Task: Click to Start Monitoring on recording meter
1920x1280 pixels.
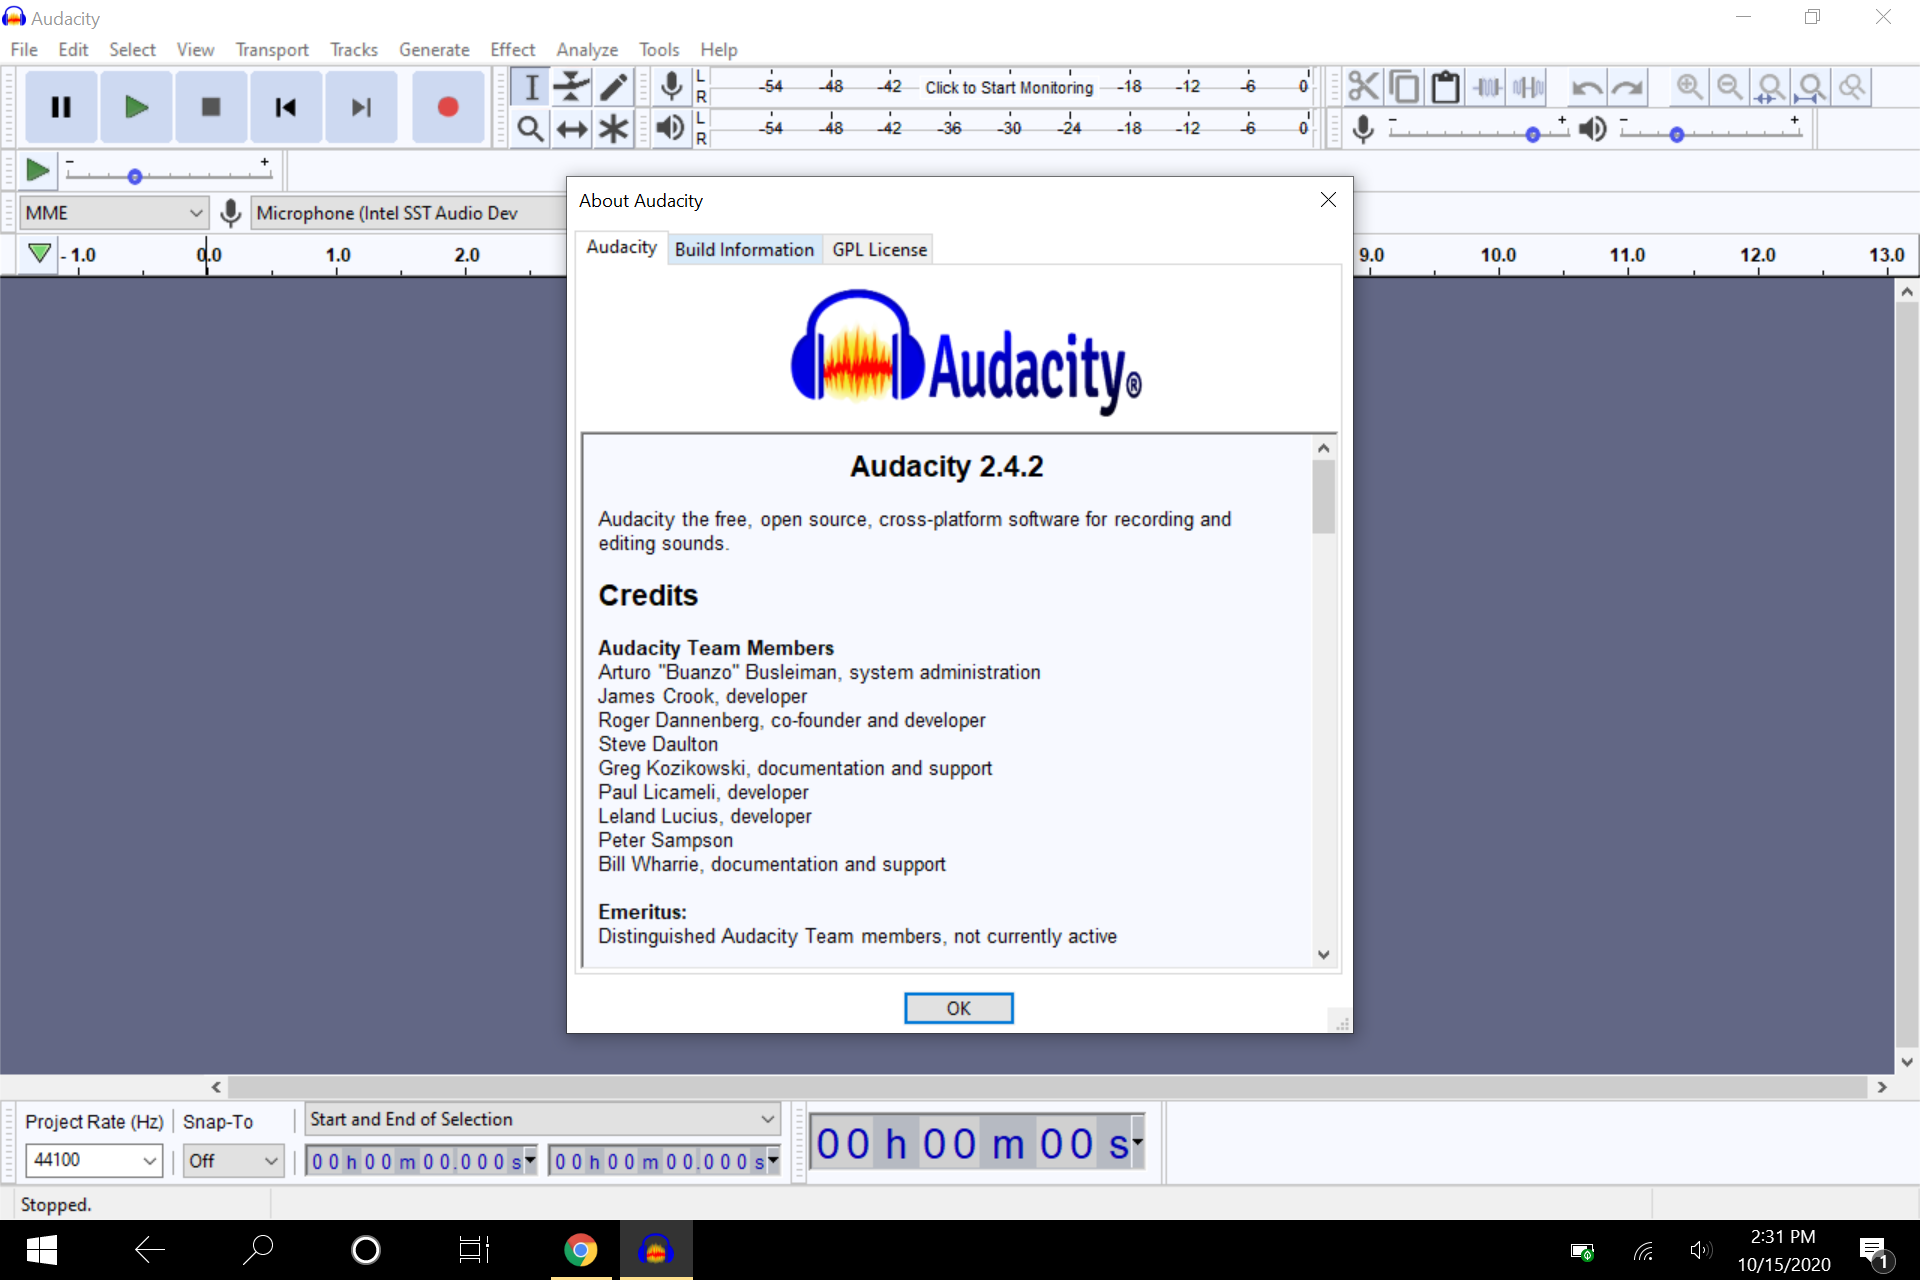Action: click(1010, 87)
